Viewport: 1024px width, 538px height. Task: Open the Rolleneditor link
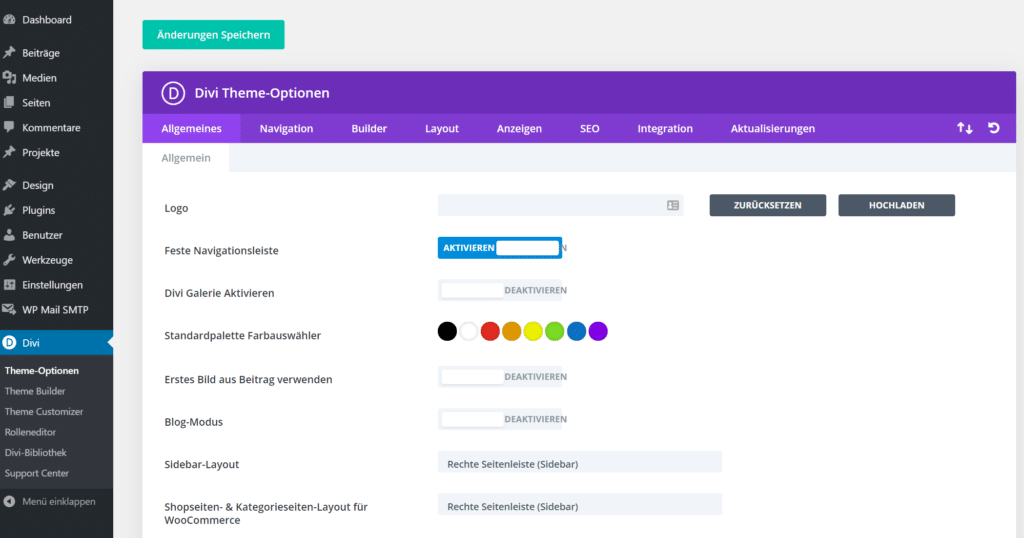coord(30,432)
